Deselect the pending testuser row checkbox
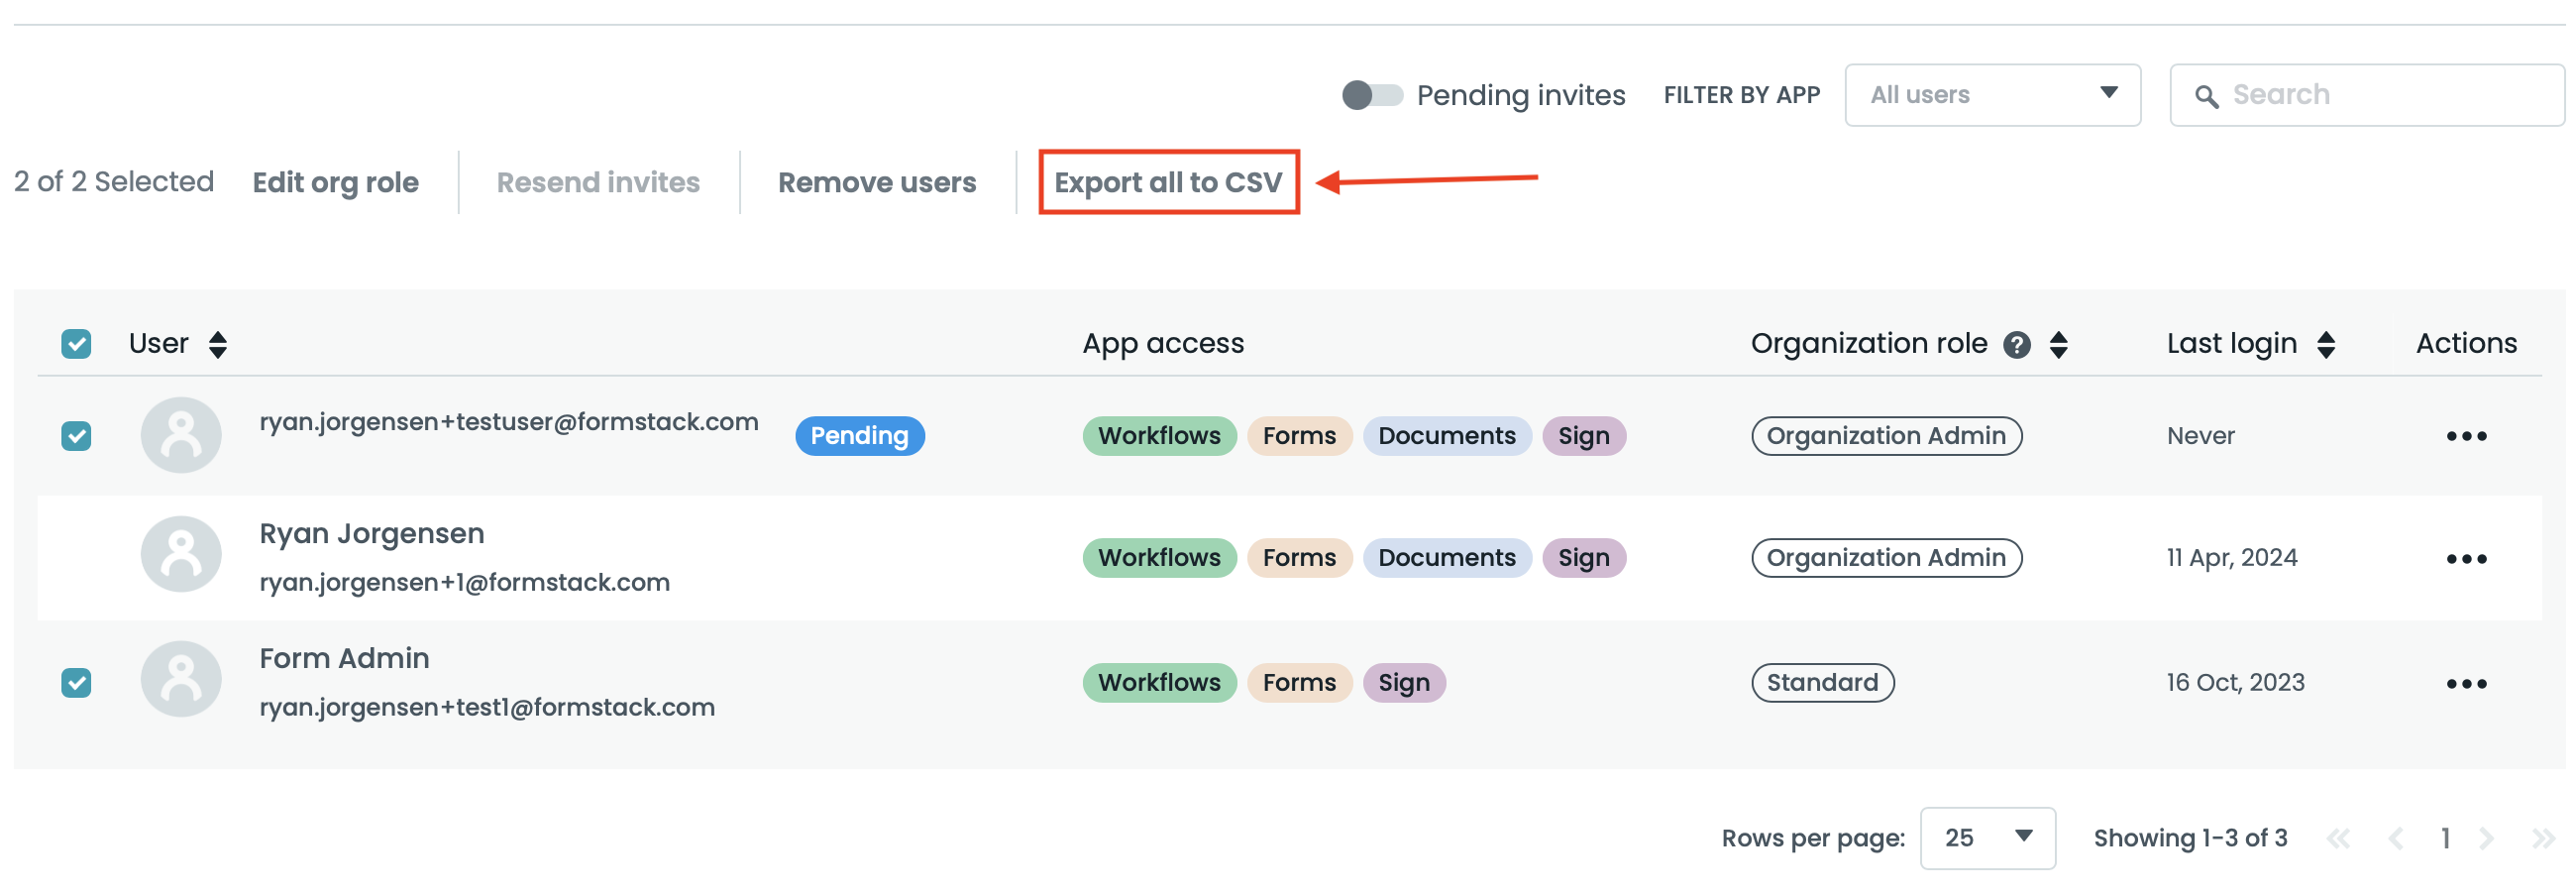This screenshot has height=895, width=2576. click(76, 436)
